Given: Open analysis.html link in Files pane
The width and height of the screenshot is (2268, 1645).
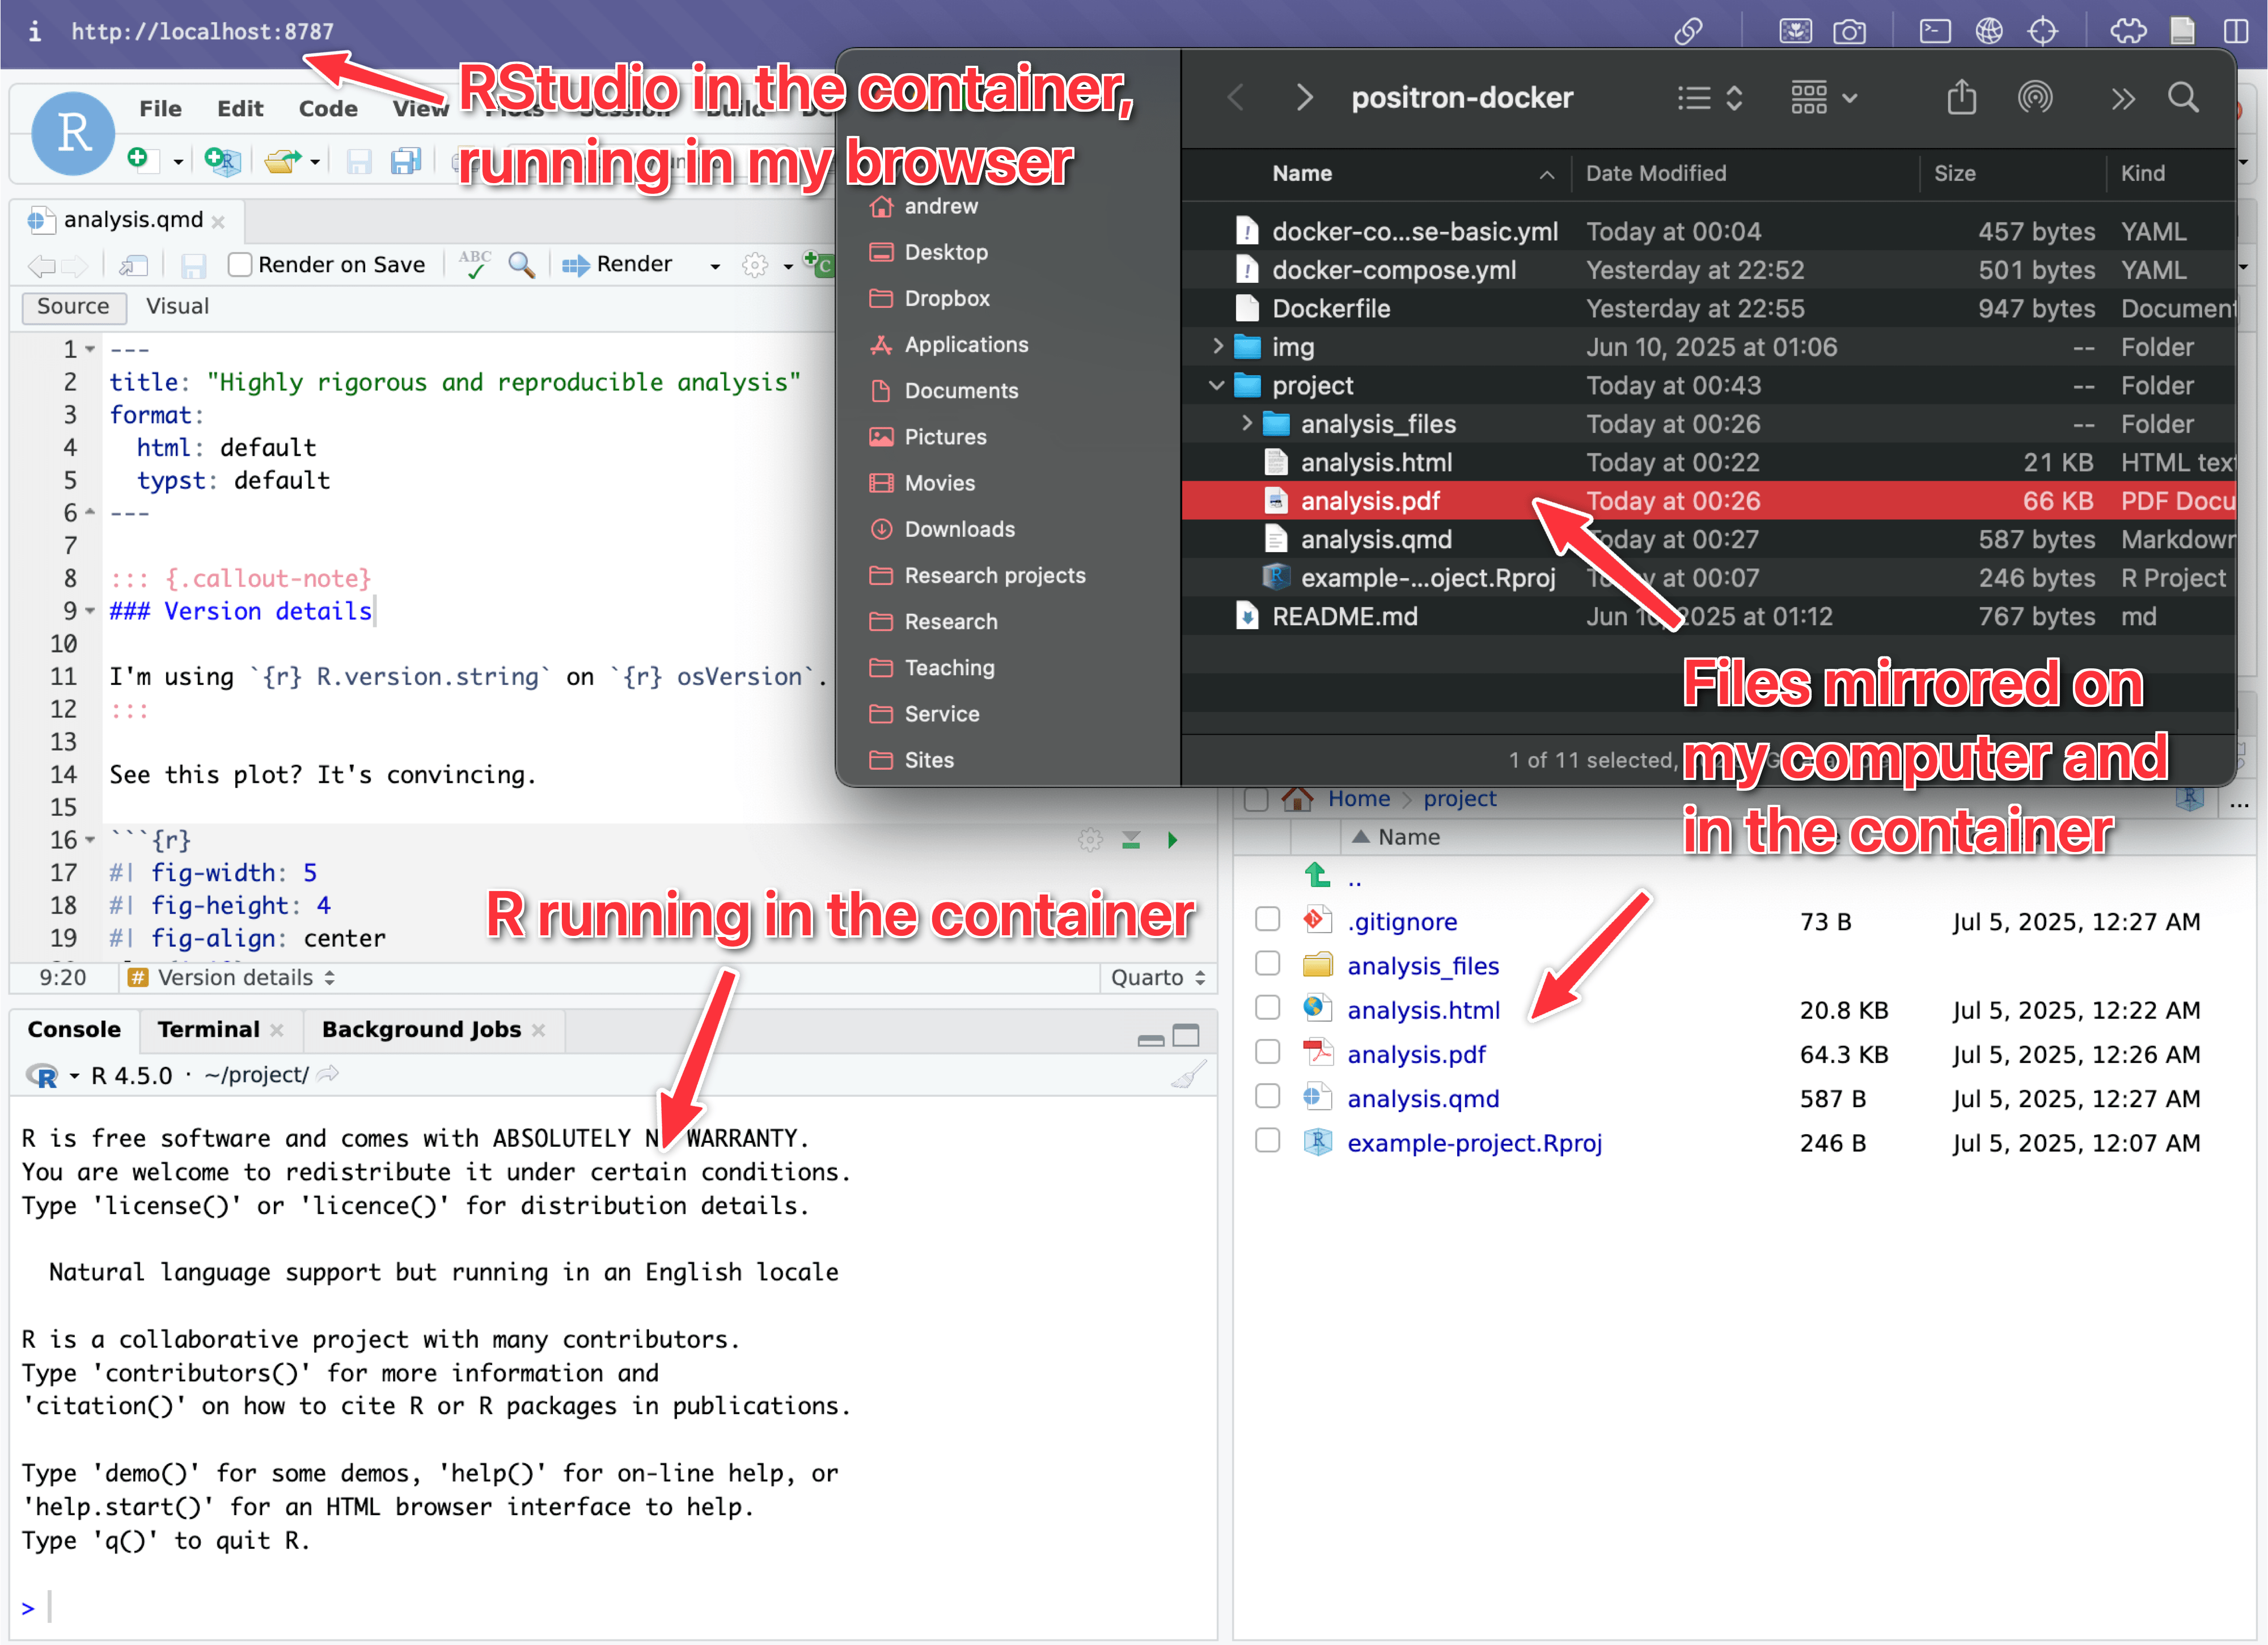Looking at the screenshot, I should (1423, 1010).
